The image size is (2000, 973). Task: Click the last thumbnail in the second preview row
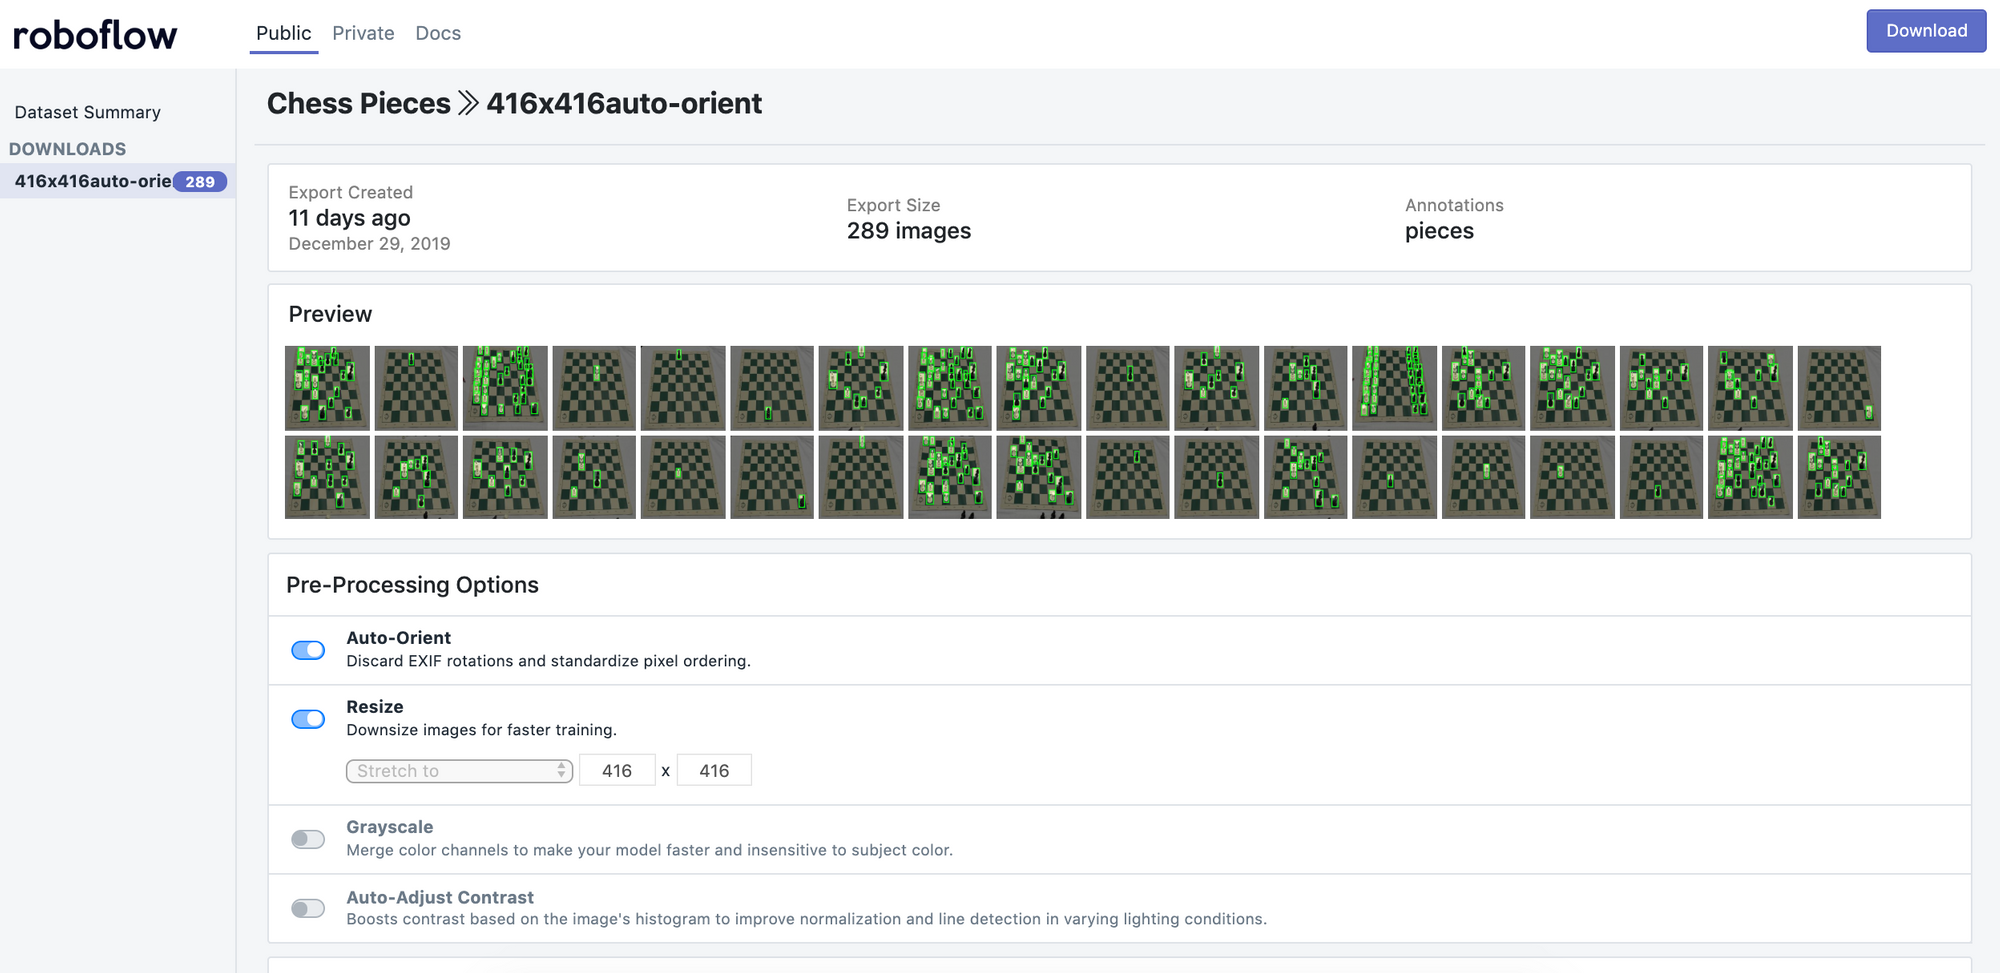(1839, 476)
